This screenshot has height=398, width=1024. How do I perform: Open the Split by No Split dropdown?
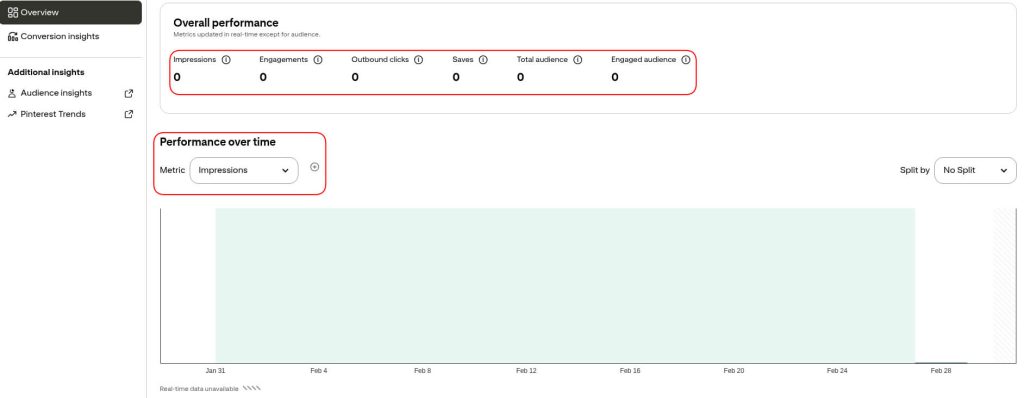point(975,171)
